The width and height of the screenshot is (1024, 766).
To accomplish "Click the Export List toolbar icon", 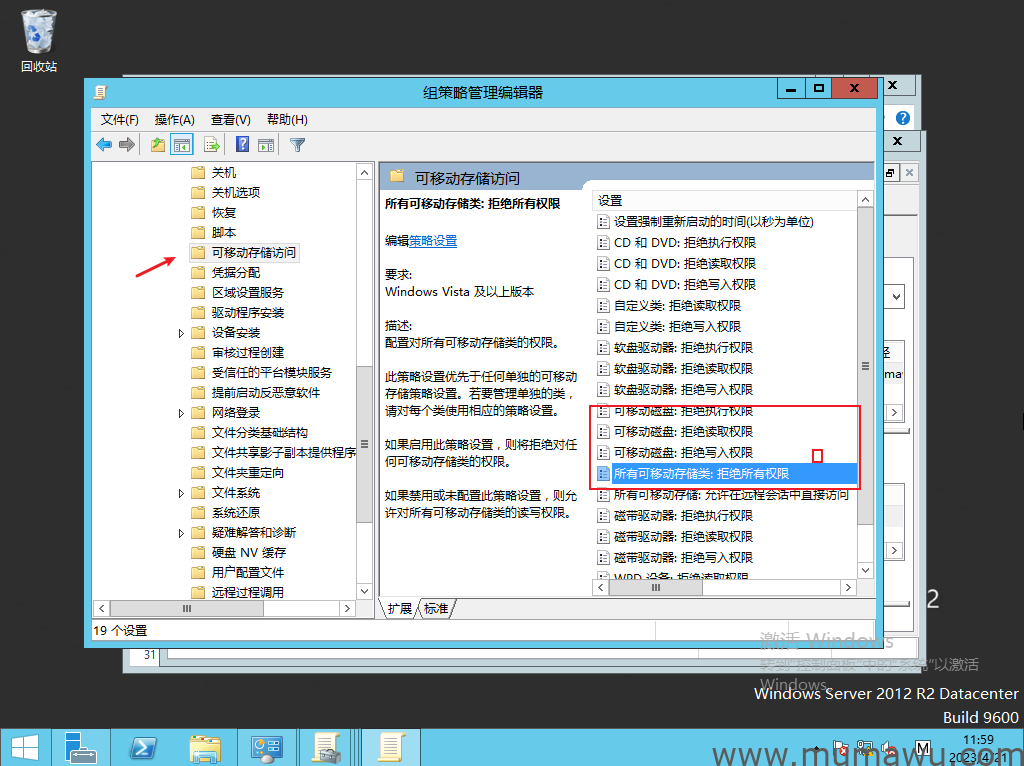I will click(x=211, y=145).
